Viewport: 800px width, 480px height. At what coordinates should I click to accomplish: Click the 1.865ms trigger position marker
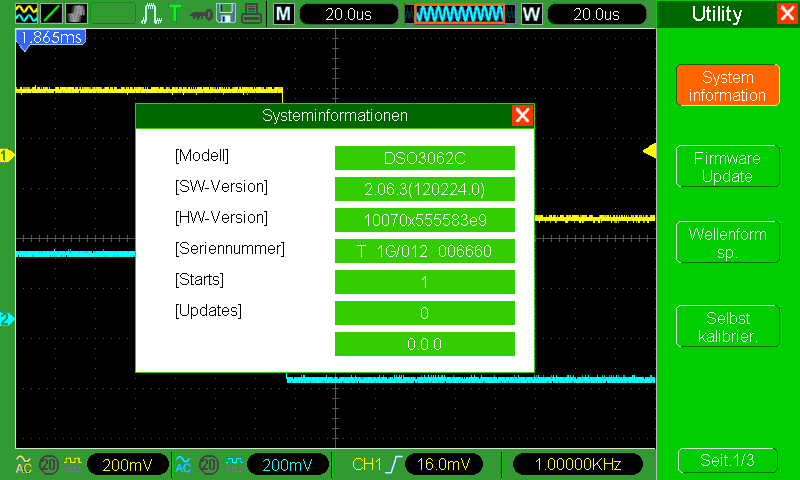(x=51, y=38)
